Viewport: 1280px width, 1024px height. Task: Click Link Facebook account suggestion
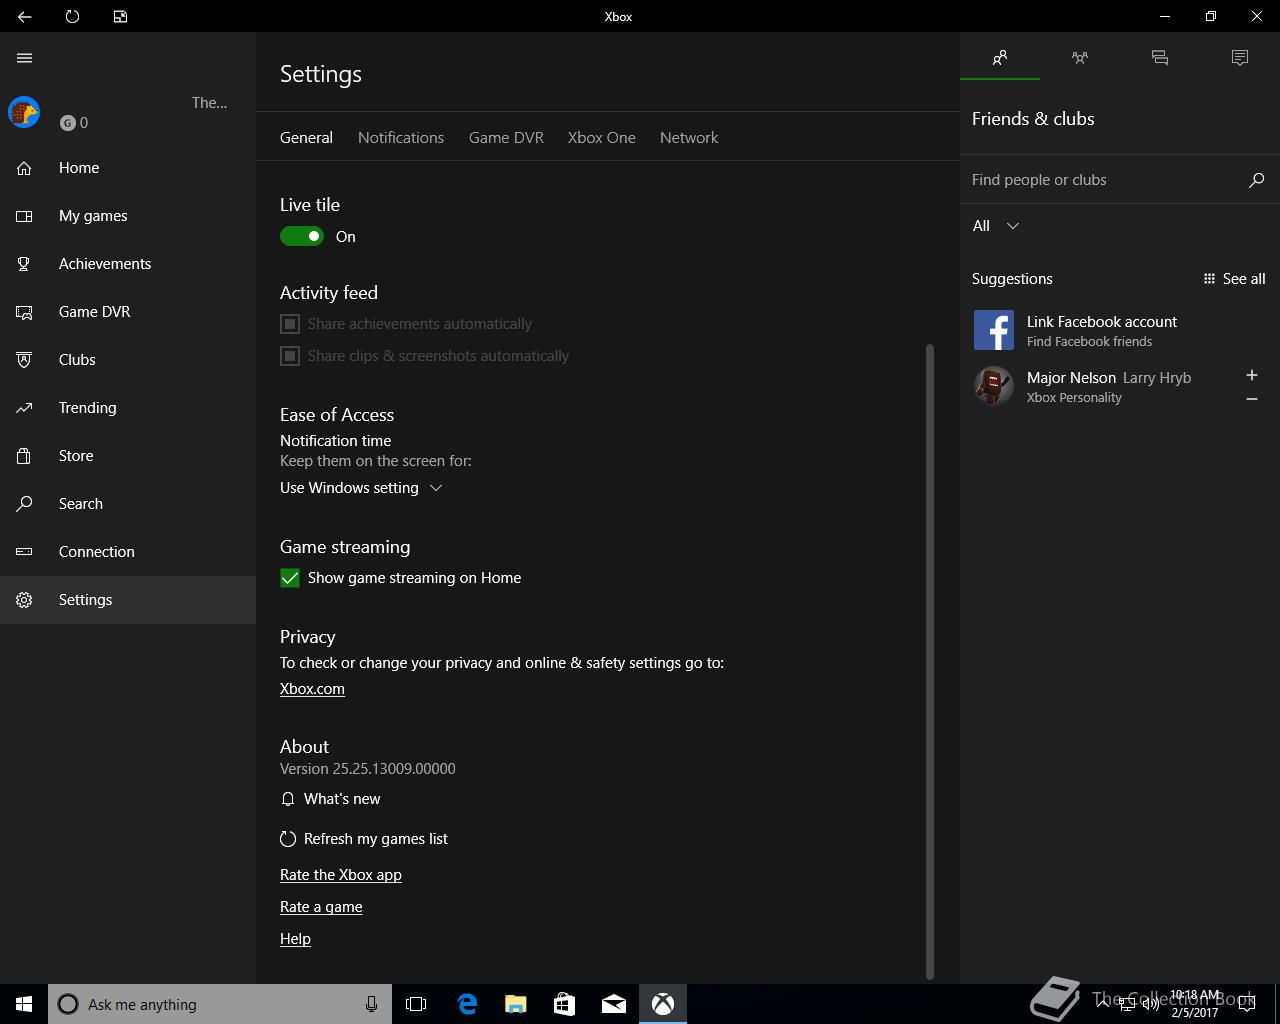pos(1120,330)
